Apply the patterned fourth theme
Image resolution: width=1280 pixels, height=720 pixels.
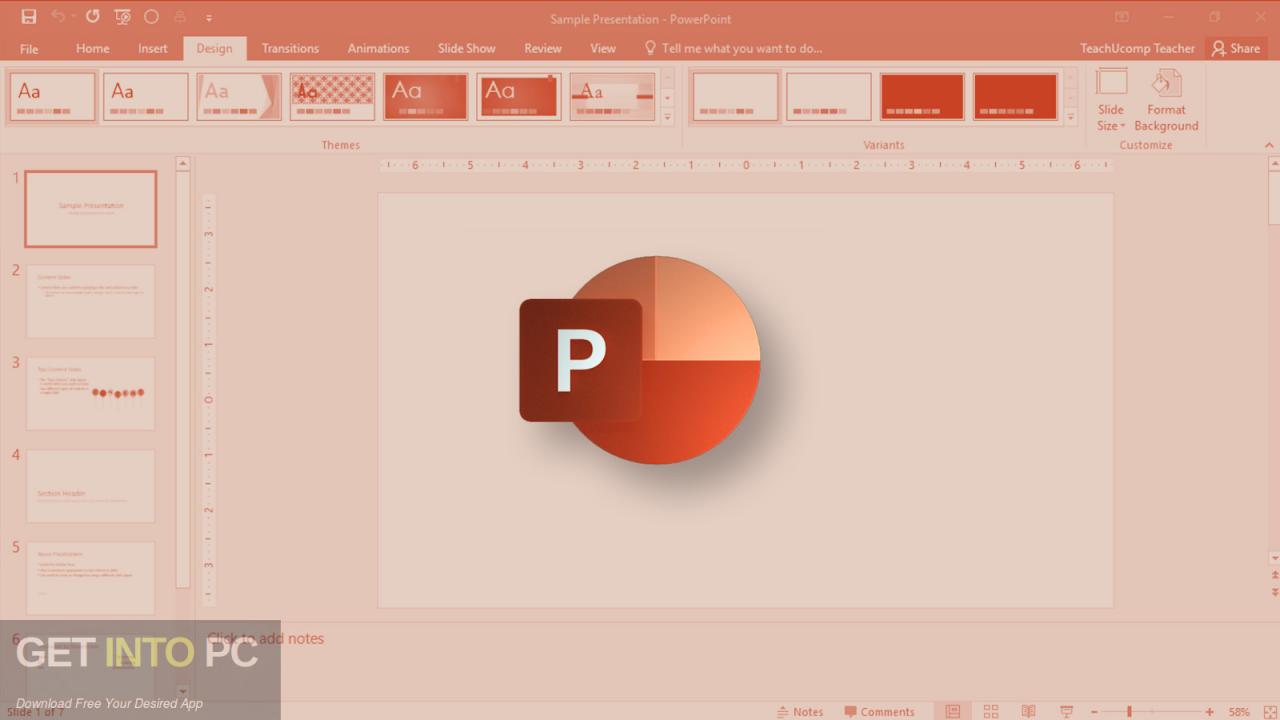332,97
